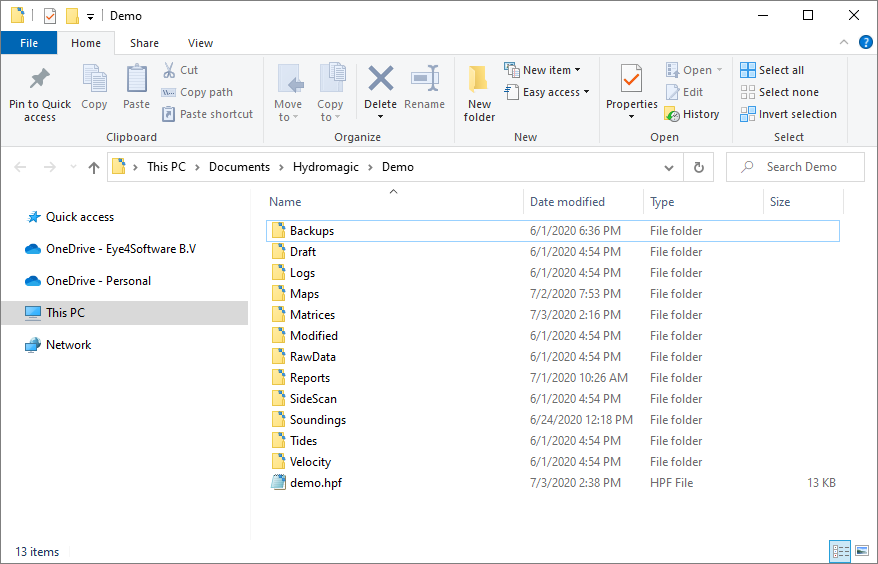Screen dimensions: 878x564
Task: Click the History icon in Open group
Action: click(672, 114)
